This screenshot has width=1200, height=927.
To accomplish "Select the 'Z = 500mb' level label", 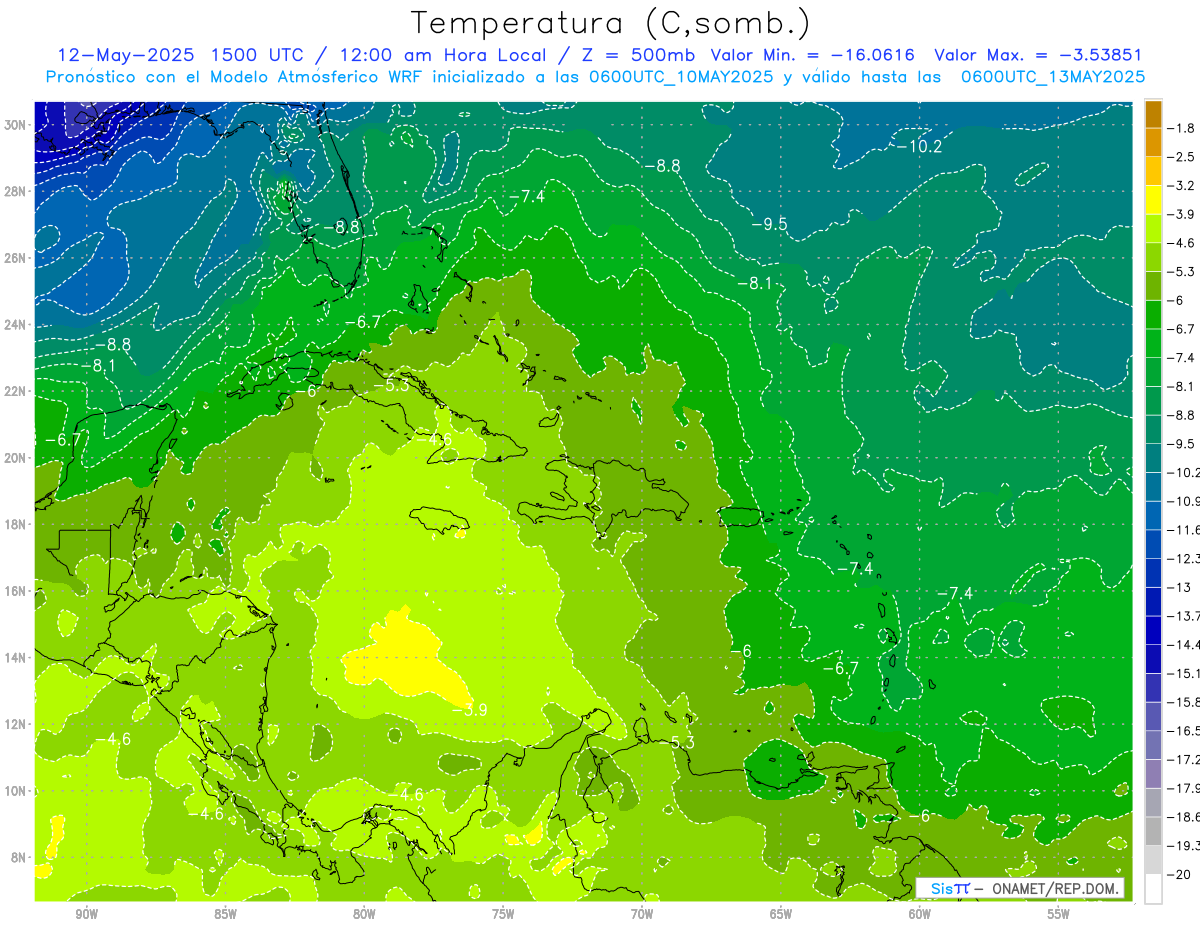I will click(633, 55).
